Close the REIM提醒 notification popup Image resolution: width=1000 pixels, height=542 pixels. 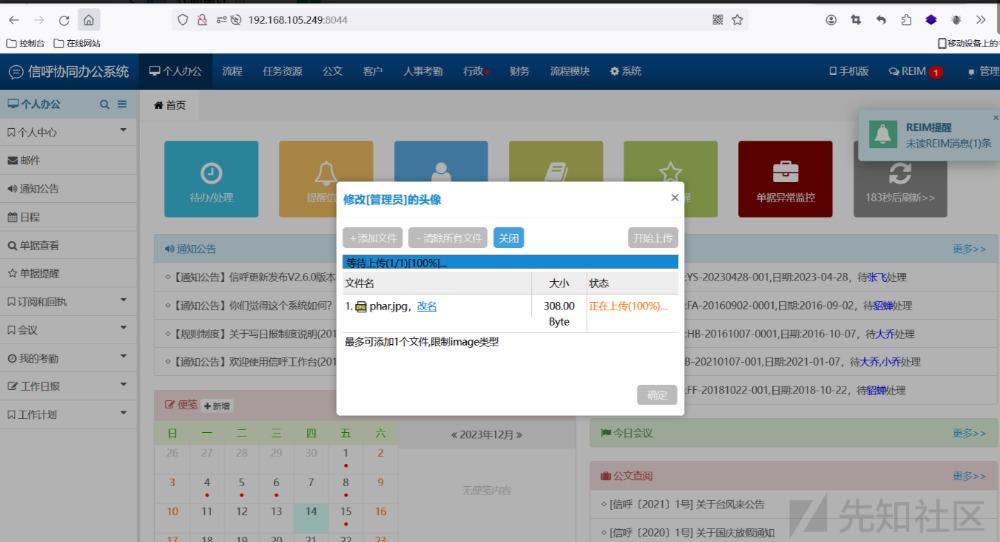click(x=995, y=118)
